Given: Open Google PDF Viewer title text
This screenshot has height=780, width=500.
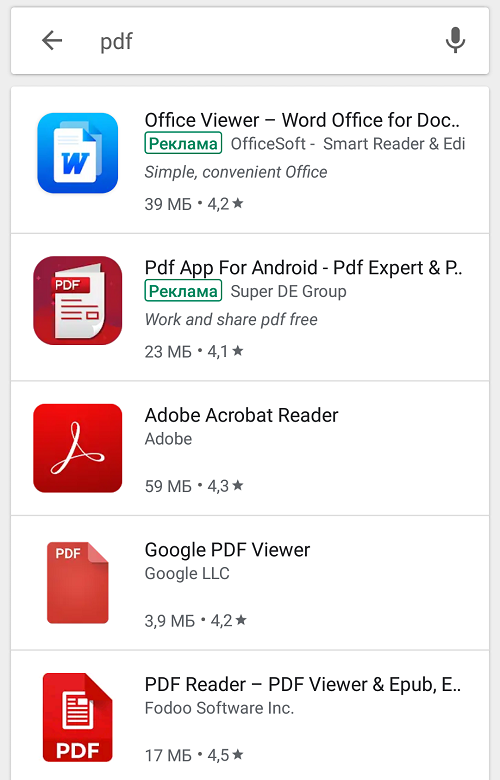Looking at the screenshot, I should point(227,550).
